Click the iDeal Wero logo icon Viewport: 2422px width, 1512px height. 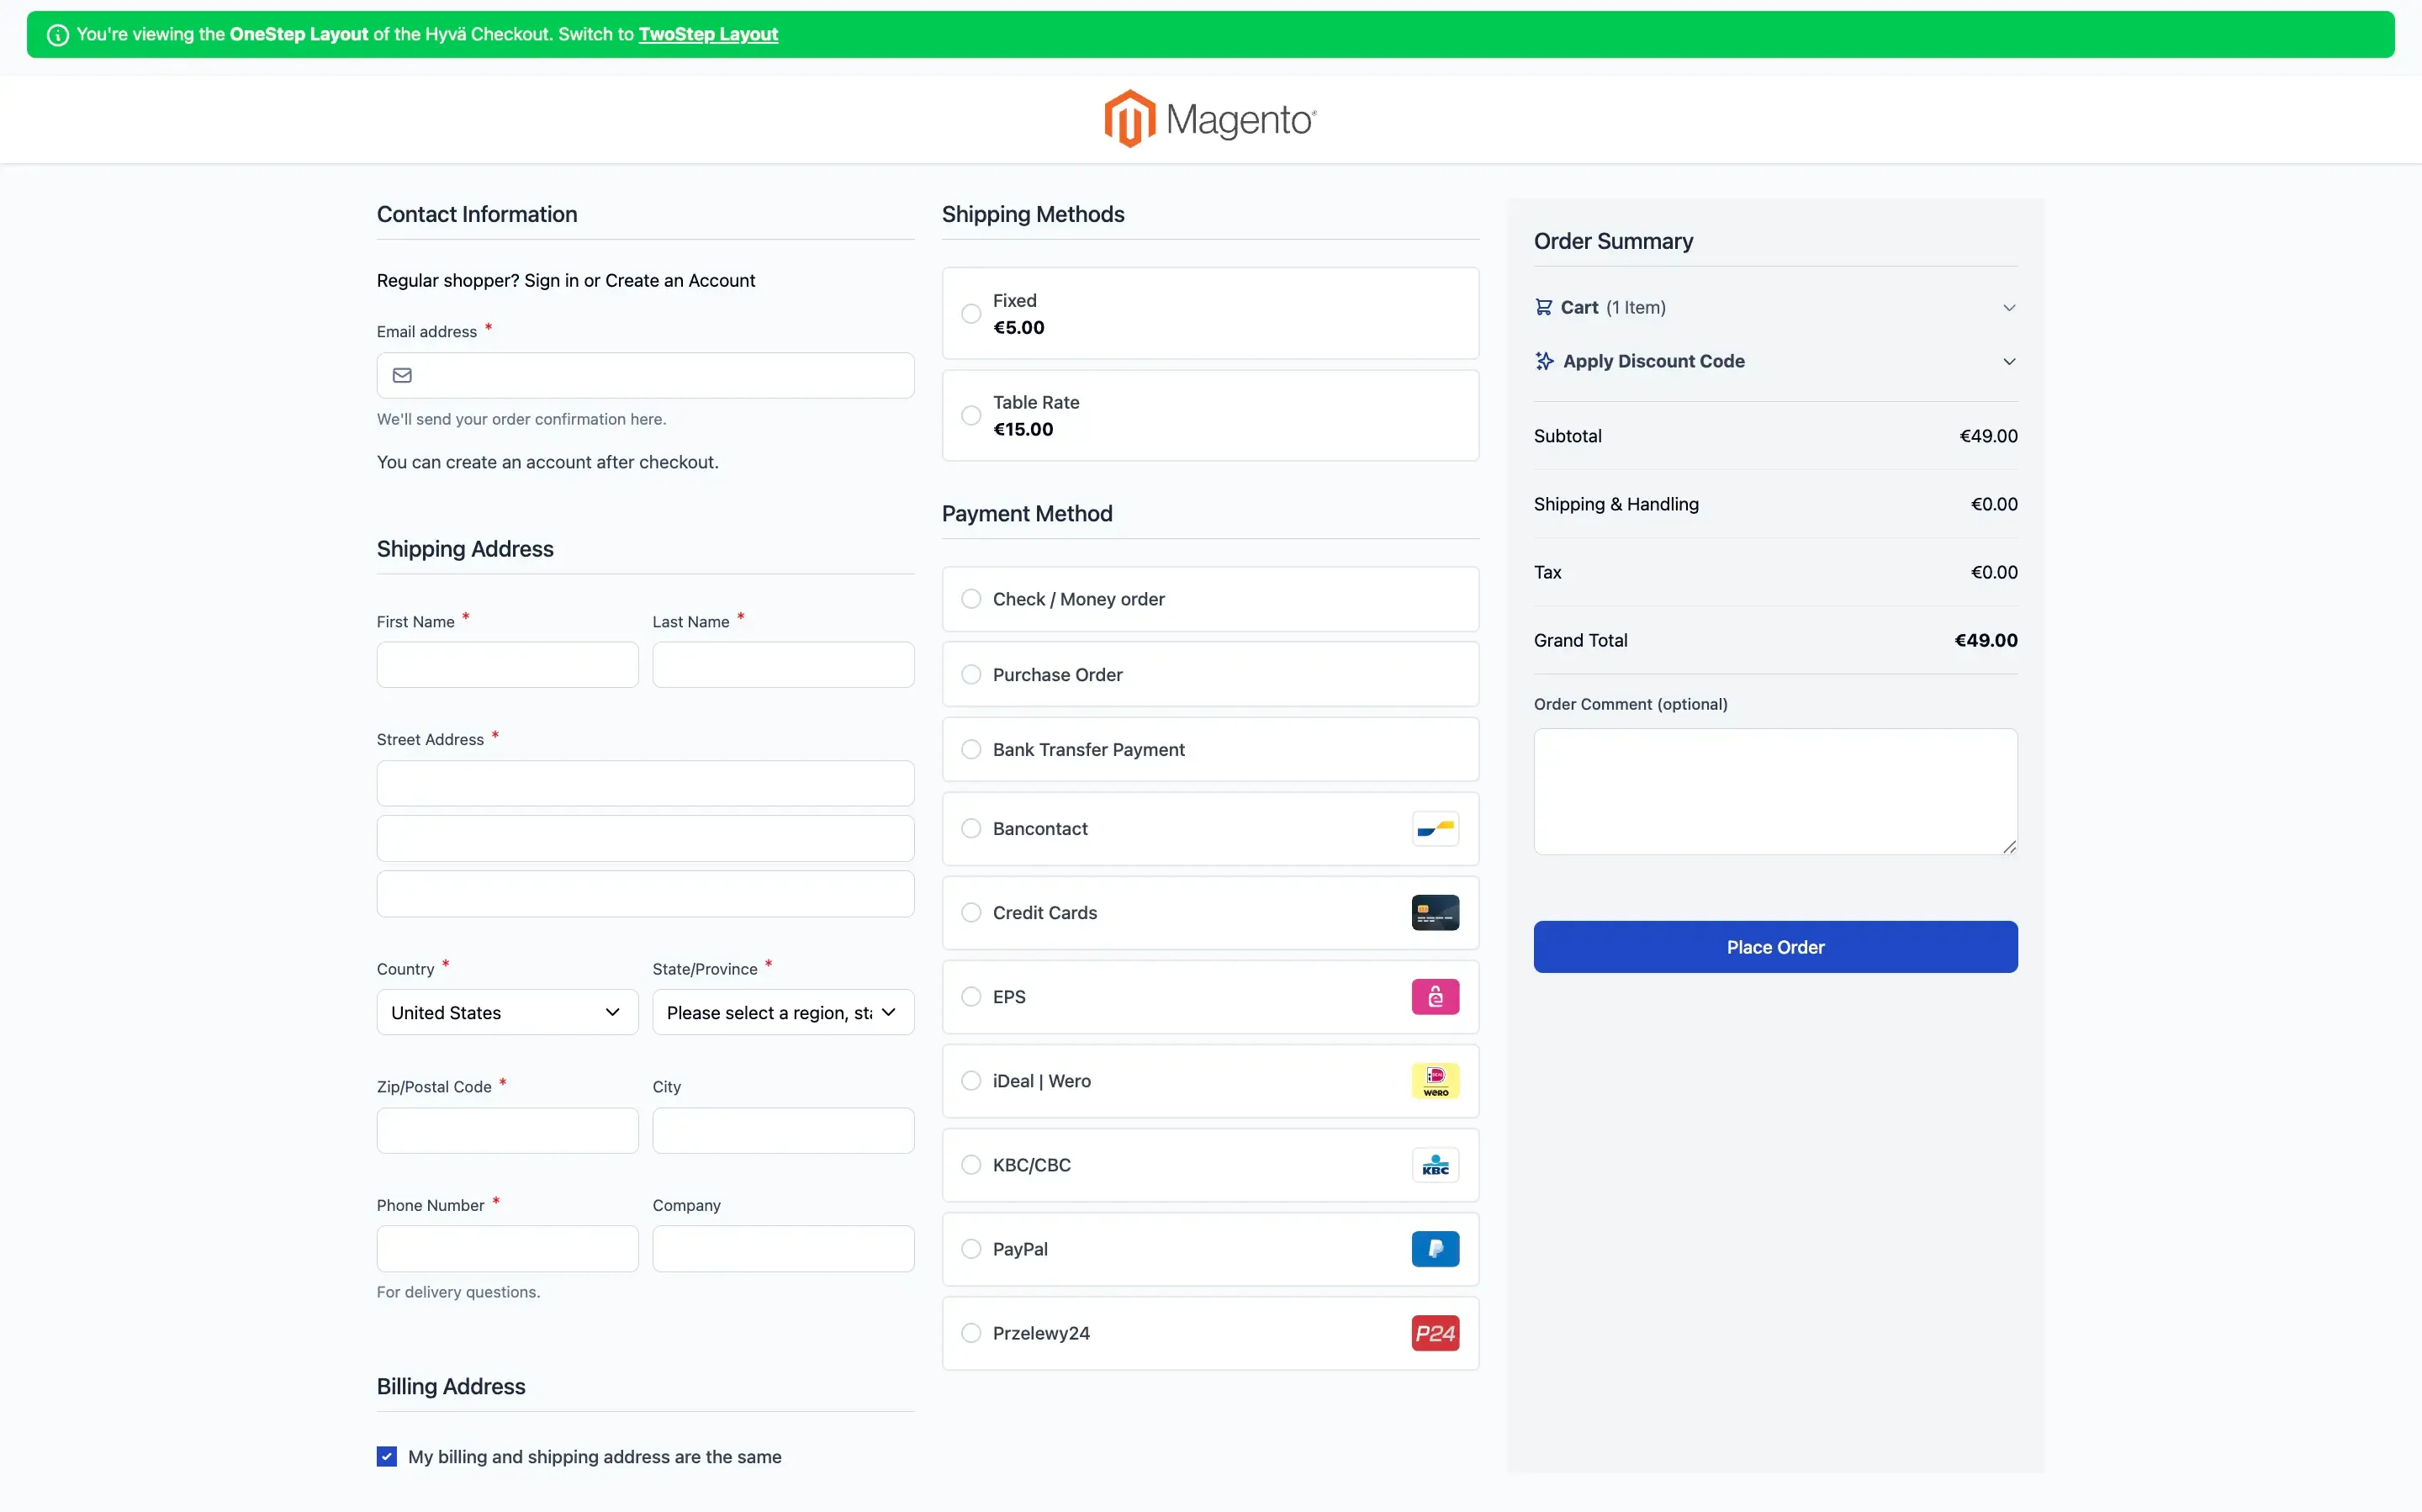click(x=1434, y=1081)
